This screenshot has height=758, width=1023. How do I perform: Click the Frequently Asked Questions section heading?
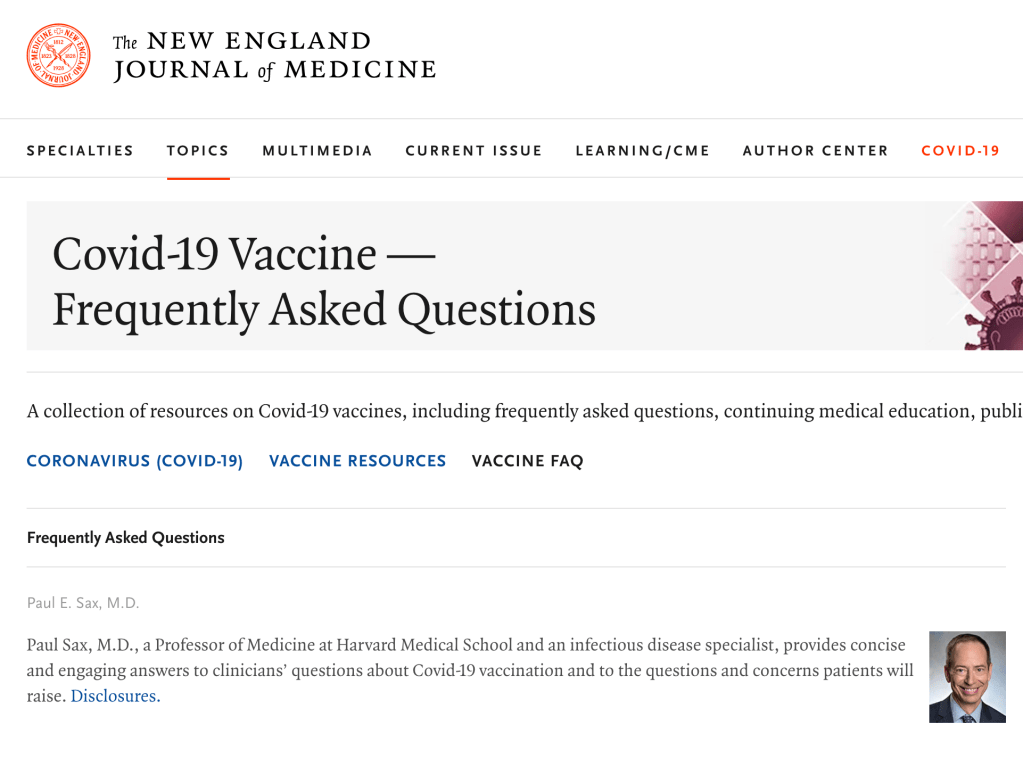(x=126, y=538)
